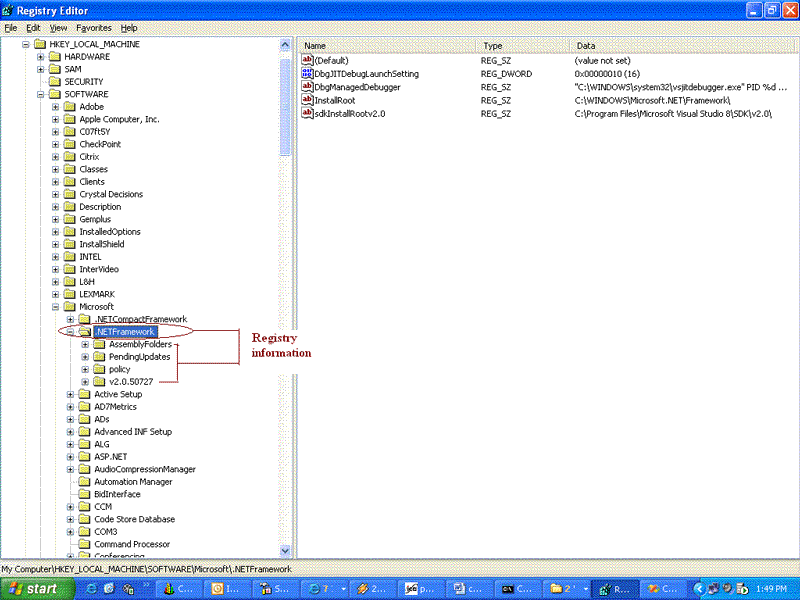Expand the ASP.NET key
The height and width of the screenshot is (600, 800).
tap(70, 457)
